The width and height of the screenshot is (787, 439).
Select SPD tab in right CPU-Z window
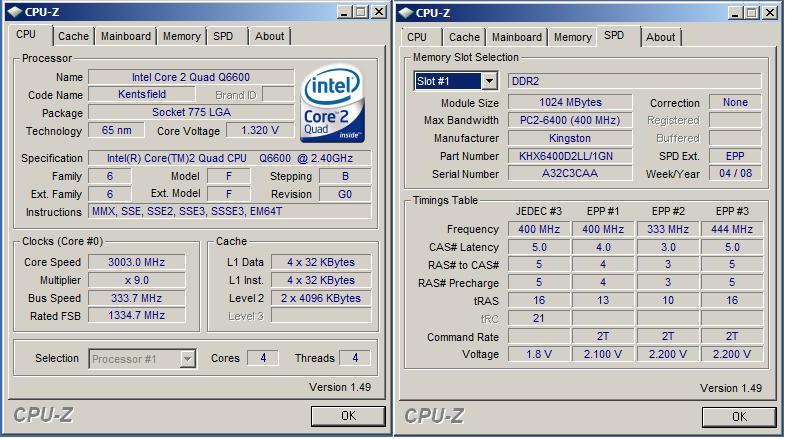click(x=614, y=35)
